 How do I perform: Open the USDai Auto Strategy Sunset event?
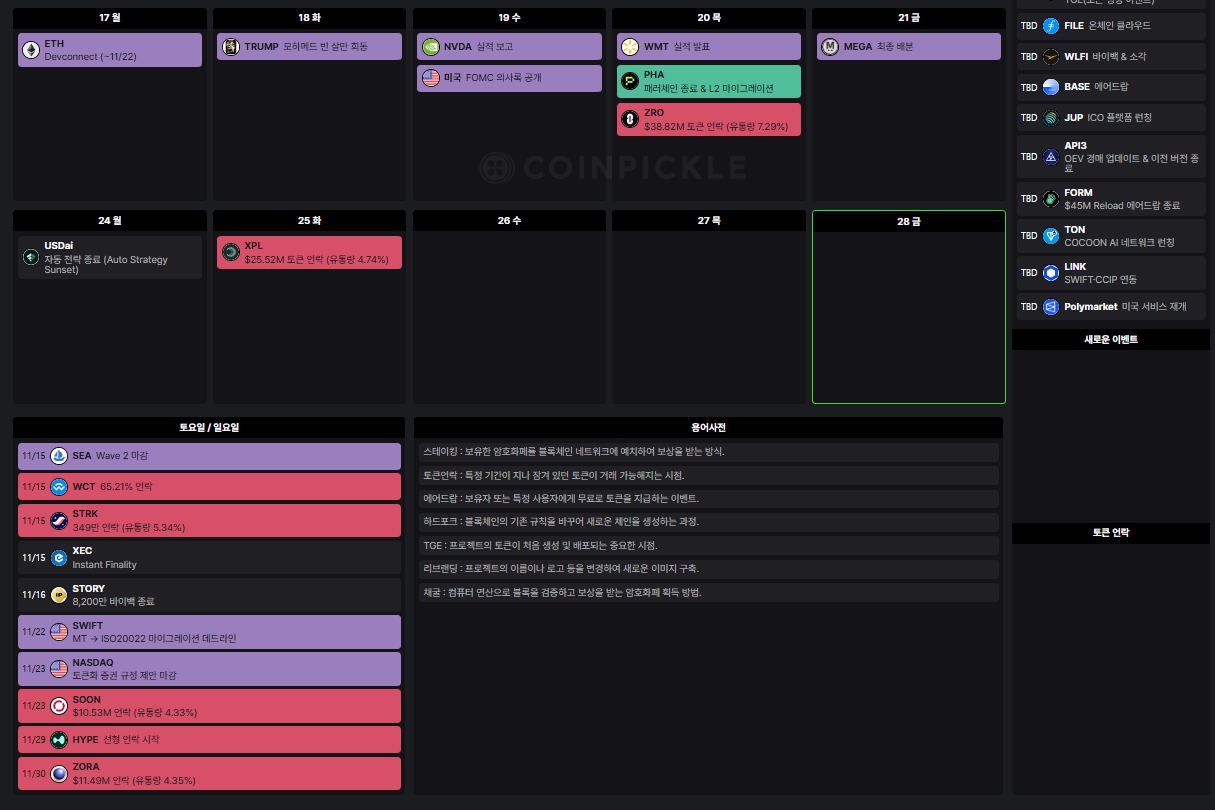click(x=110, y=257)
